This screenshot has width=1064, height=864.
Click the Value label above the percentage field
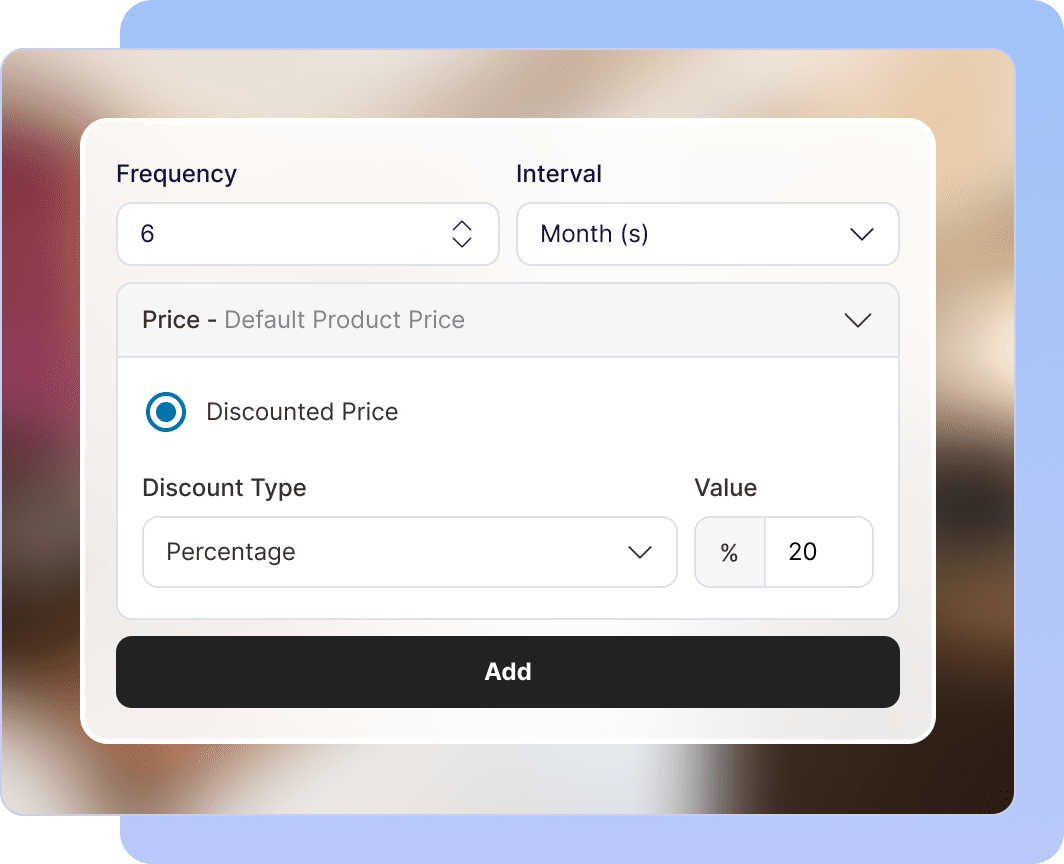coord(726,488)
